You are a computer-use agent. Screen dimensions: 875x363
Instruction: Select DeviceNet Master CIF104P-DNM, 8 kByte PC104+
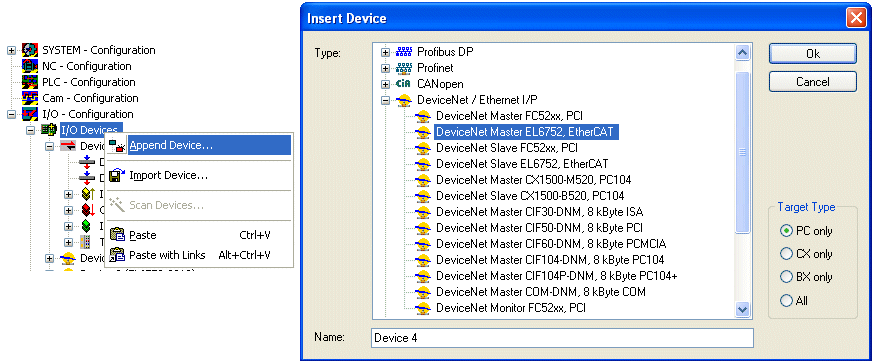556,276
